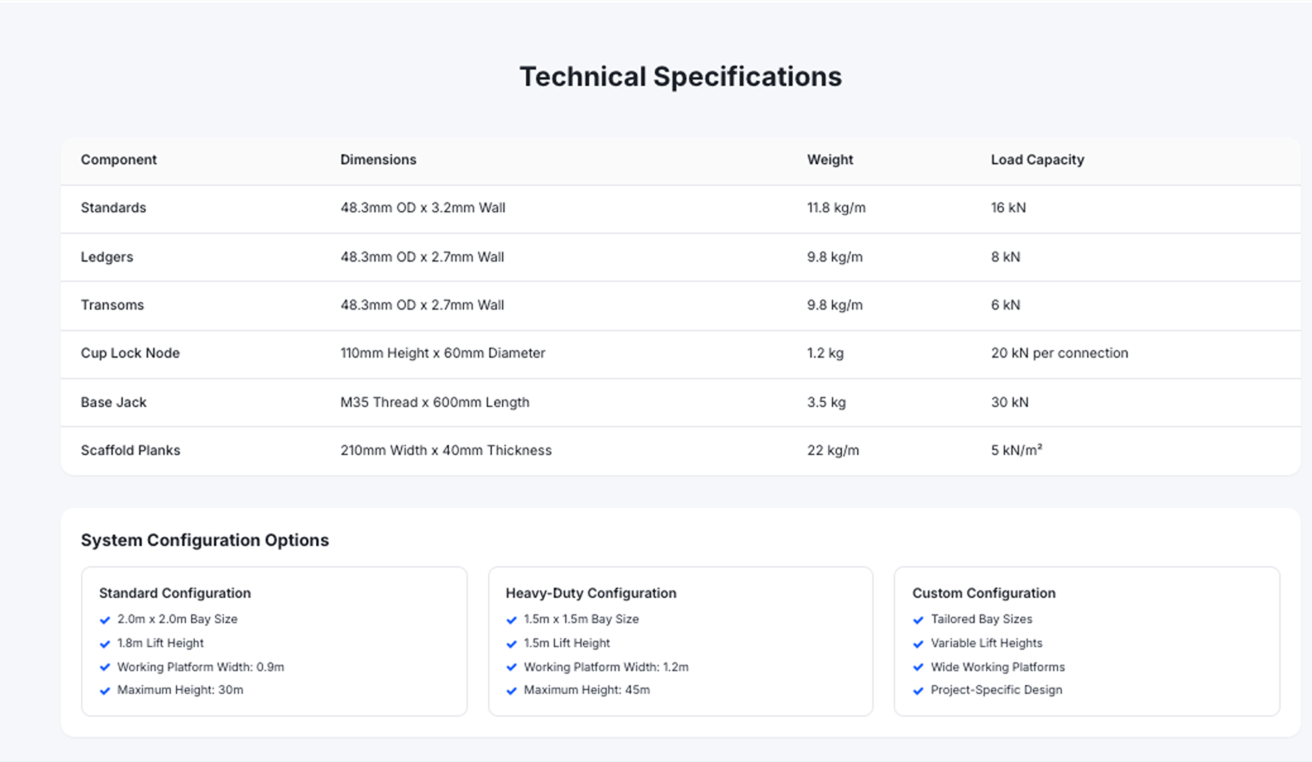Viewport: 1312px width, 762px height.
Task: Click the checkmark beside 2.0m x 2.0m Bay Size
Action: [x=106, y=620]
